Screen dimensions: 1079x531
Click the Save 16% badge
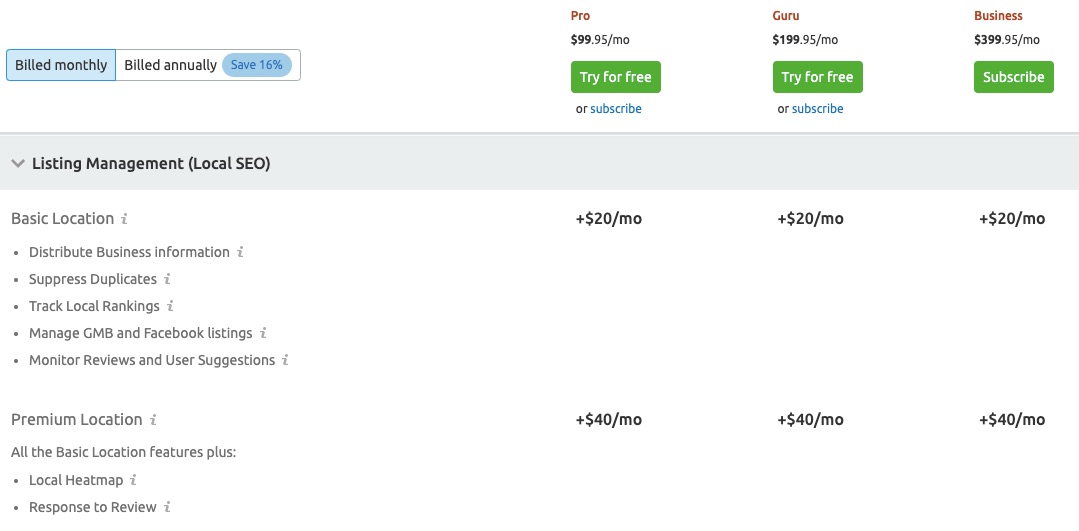pos(257,65)
